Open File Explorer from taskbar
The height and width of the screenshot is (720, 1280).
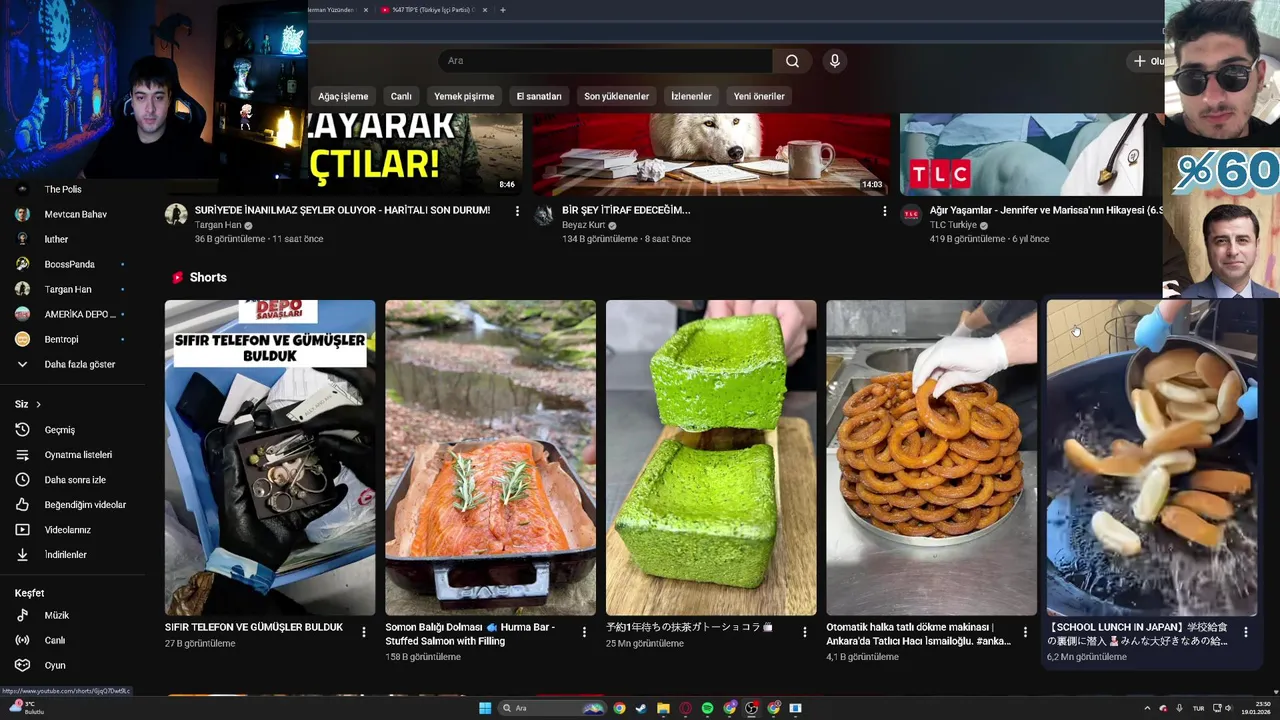tap(663, 708)
